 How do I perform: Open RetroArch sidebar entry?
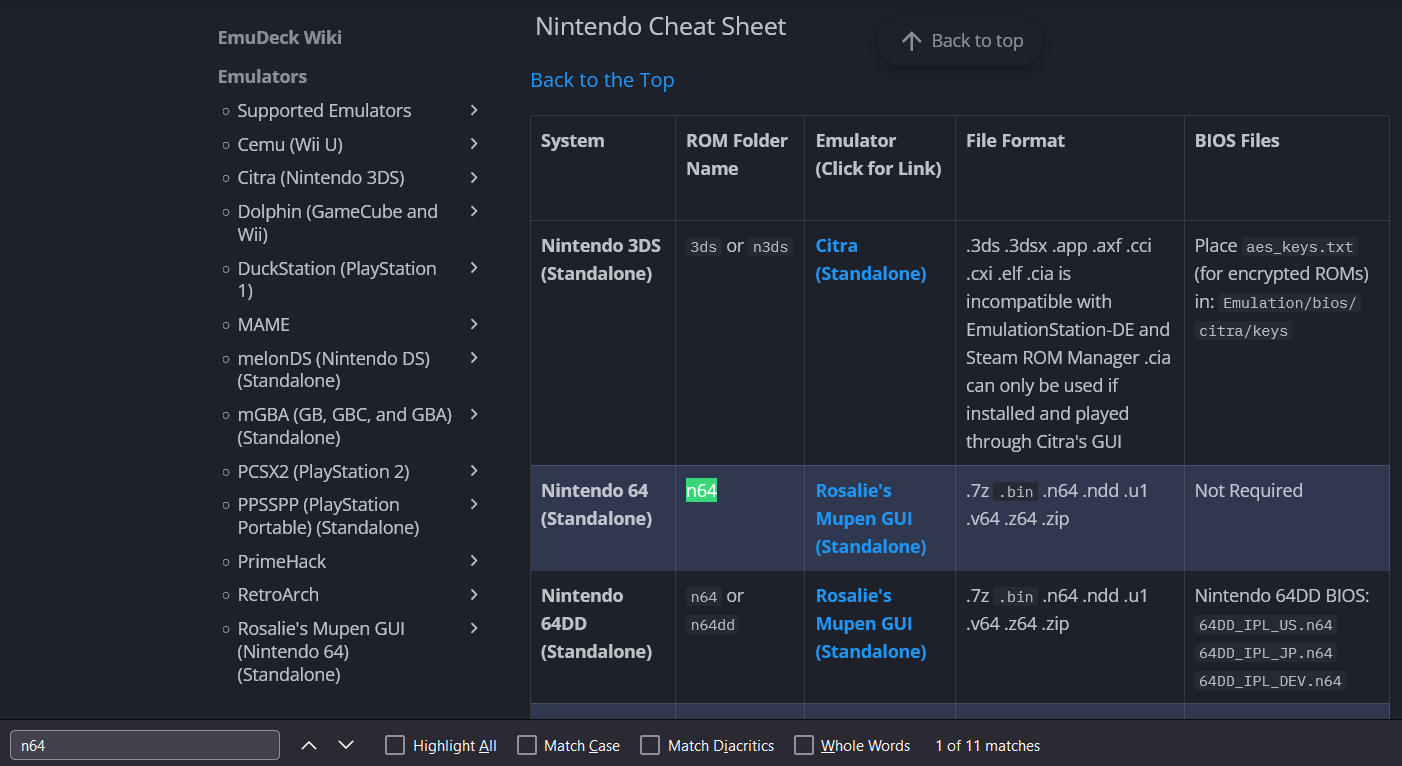click(278, 594)
